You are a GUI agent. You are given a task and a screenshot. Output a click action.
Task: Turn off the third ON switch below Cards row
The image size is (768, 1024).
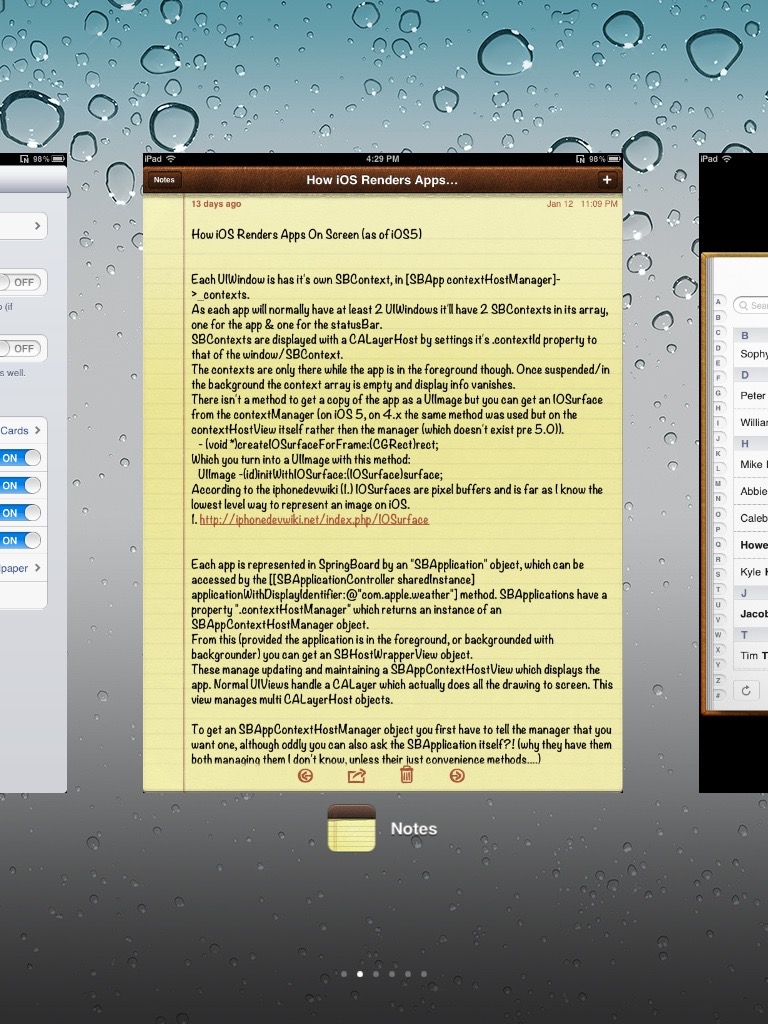pyautogui.click(x=20, y=513)
